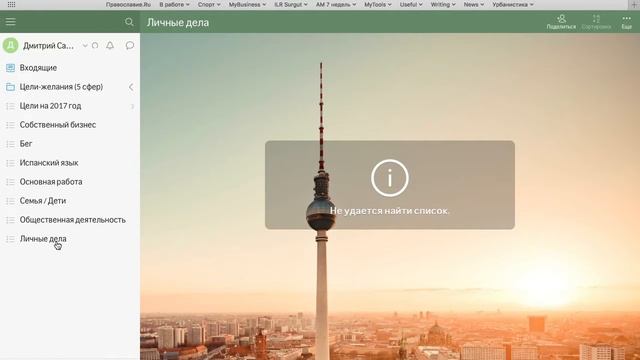The width and height of the screenshot is (640, 360).
Task: Open the News bookmarks folder
Action: point(473,4)
